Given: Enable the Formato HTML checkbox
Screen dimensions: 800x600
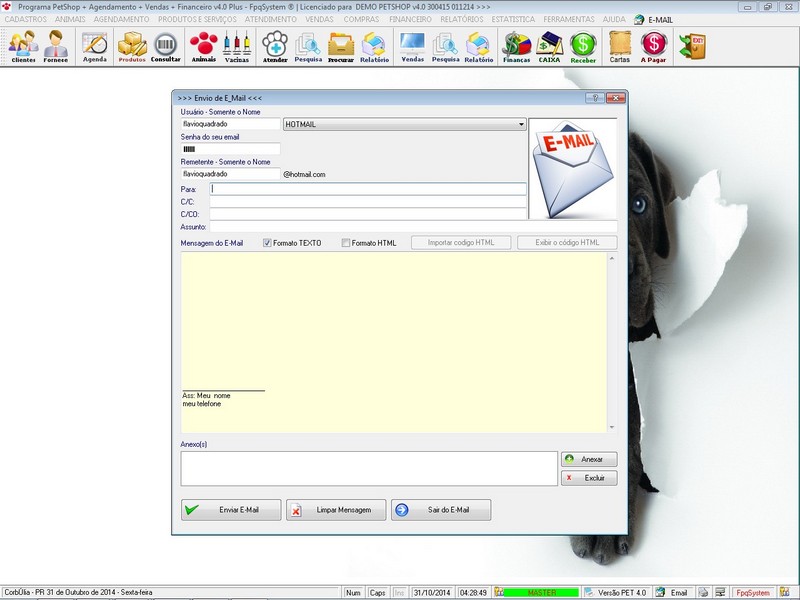Looking at the screenshot, I should 344,241.
